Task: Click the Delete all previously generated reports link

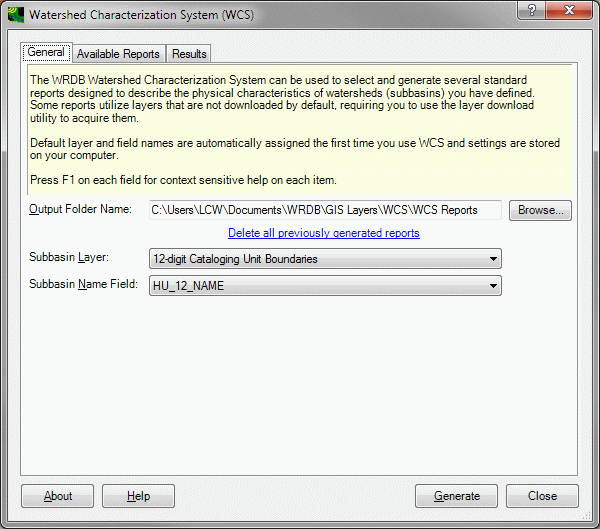Action: point(323,233)
